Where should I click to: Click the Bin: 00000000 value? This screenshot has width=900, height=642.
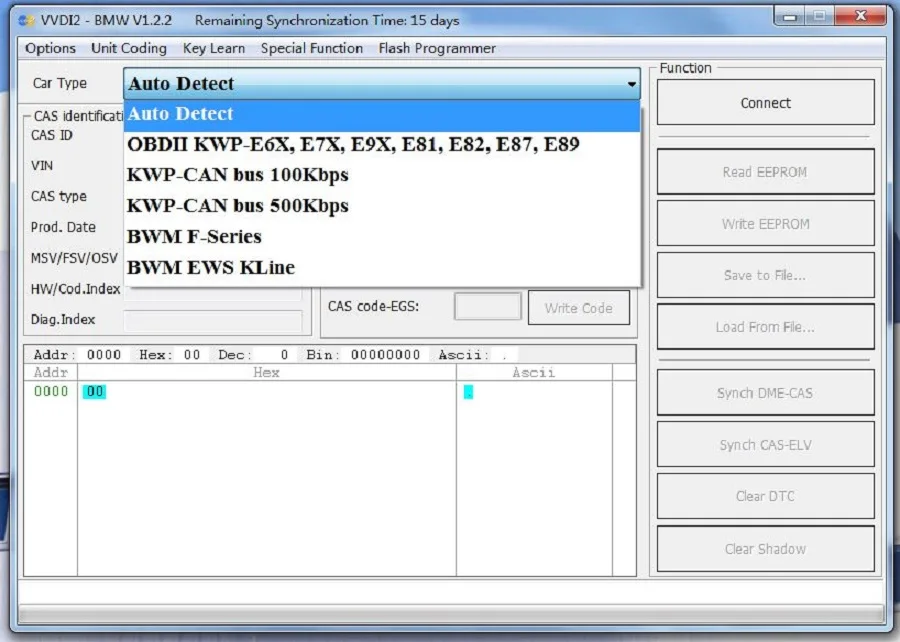pyautogui.click(x=385, y=355)
